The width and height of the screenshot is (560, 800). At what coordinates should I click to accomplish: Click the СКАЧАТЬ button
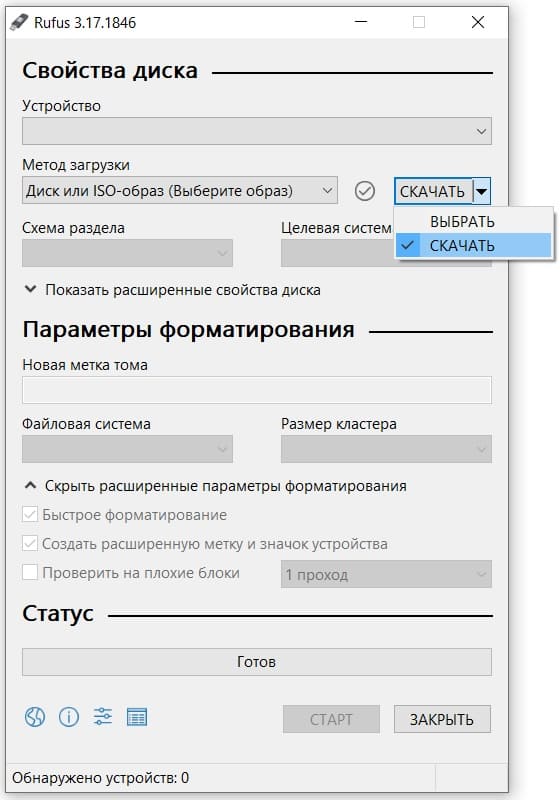(x=433, y=191)
